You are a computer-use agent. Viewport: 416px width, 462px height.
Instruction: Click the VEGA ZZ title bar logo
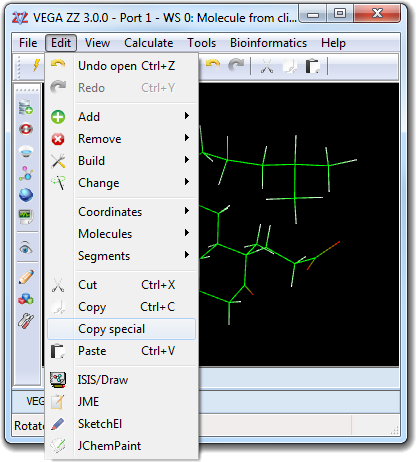tap(20, 18)
